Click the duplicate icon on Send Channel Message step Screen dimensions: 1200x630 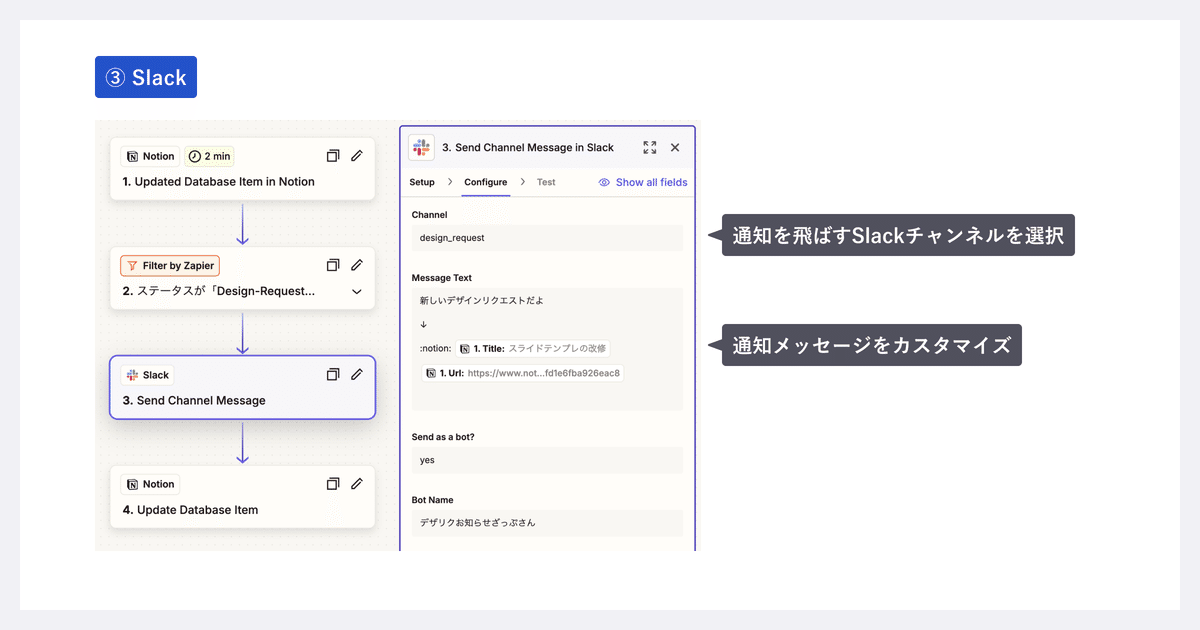(x=333, y=374)
